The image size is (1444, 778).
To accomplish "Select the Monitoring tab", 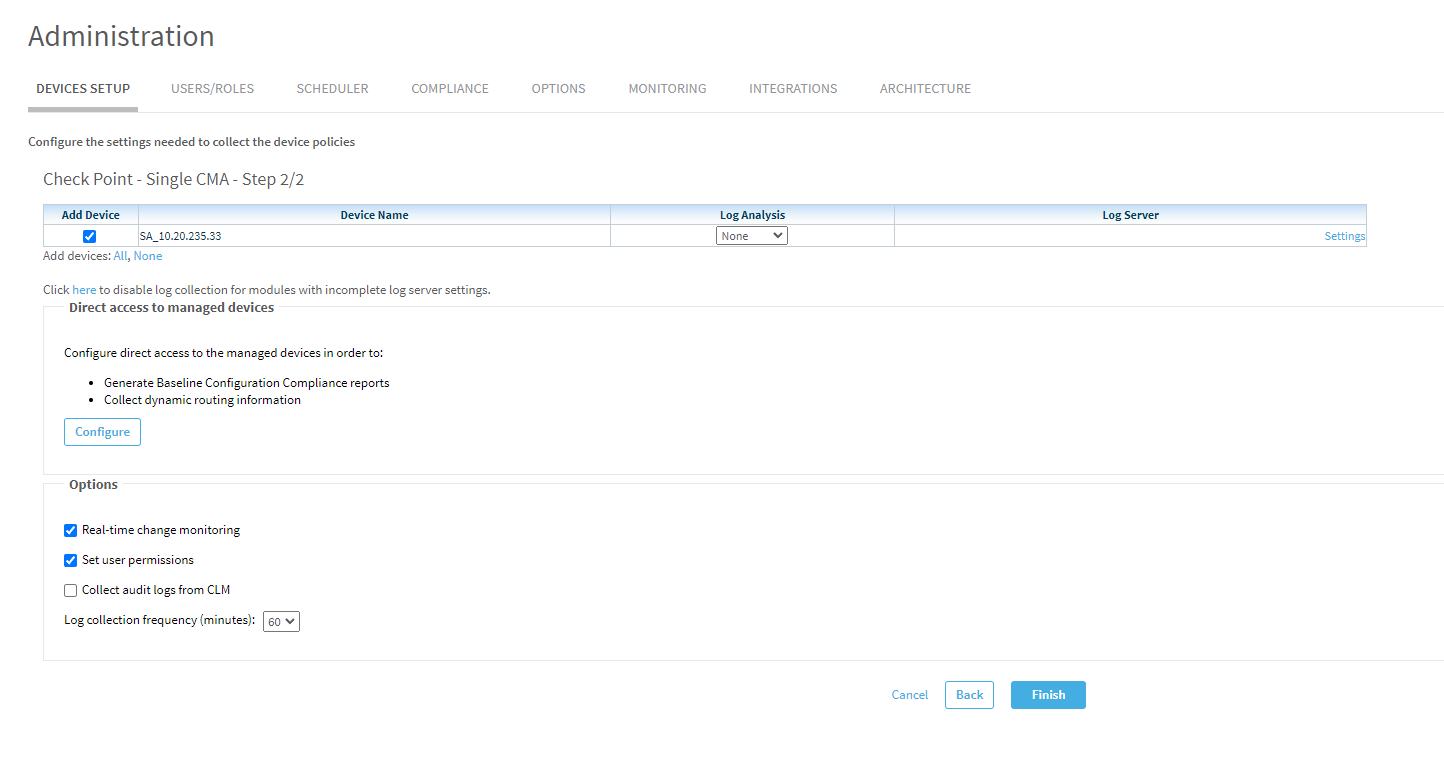I will click(x=667, y=89).
